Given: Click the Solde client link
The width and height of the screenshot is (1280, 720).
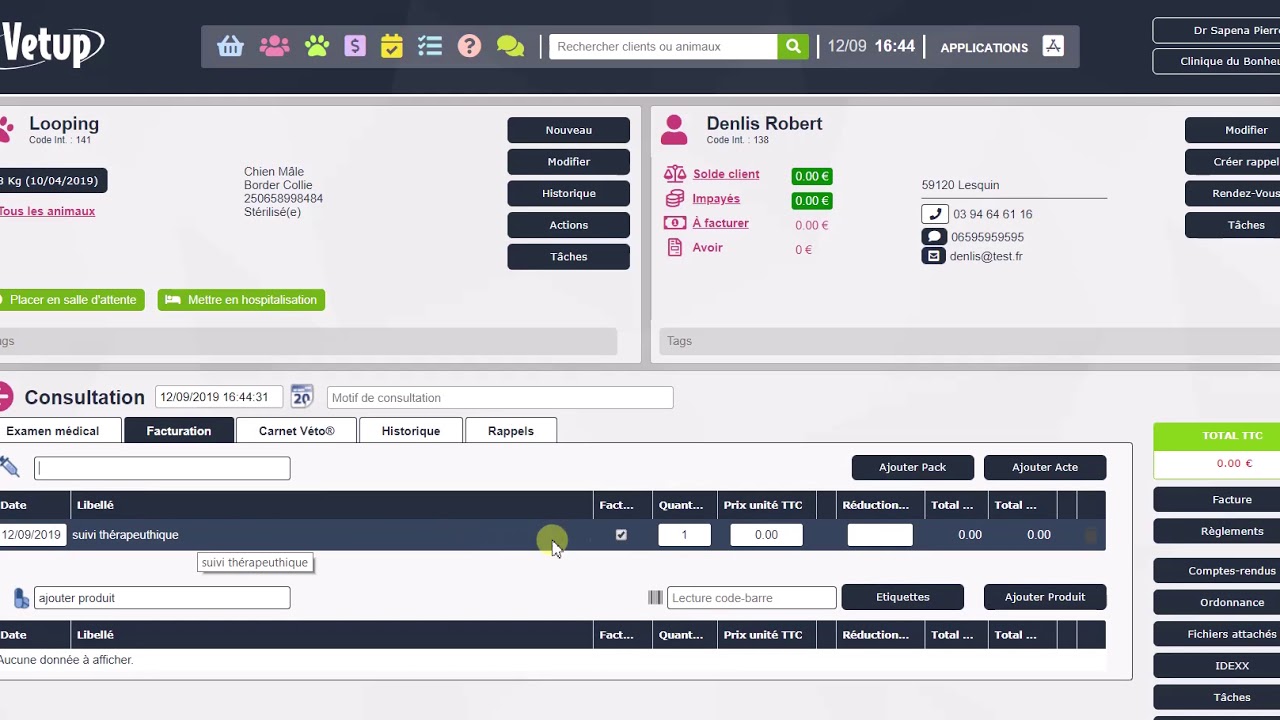Looking at the screenshot, I should tap(725, 174).
